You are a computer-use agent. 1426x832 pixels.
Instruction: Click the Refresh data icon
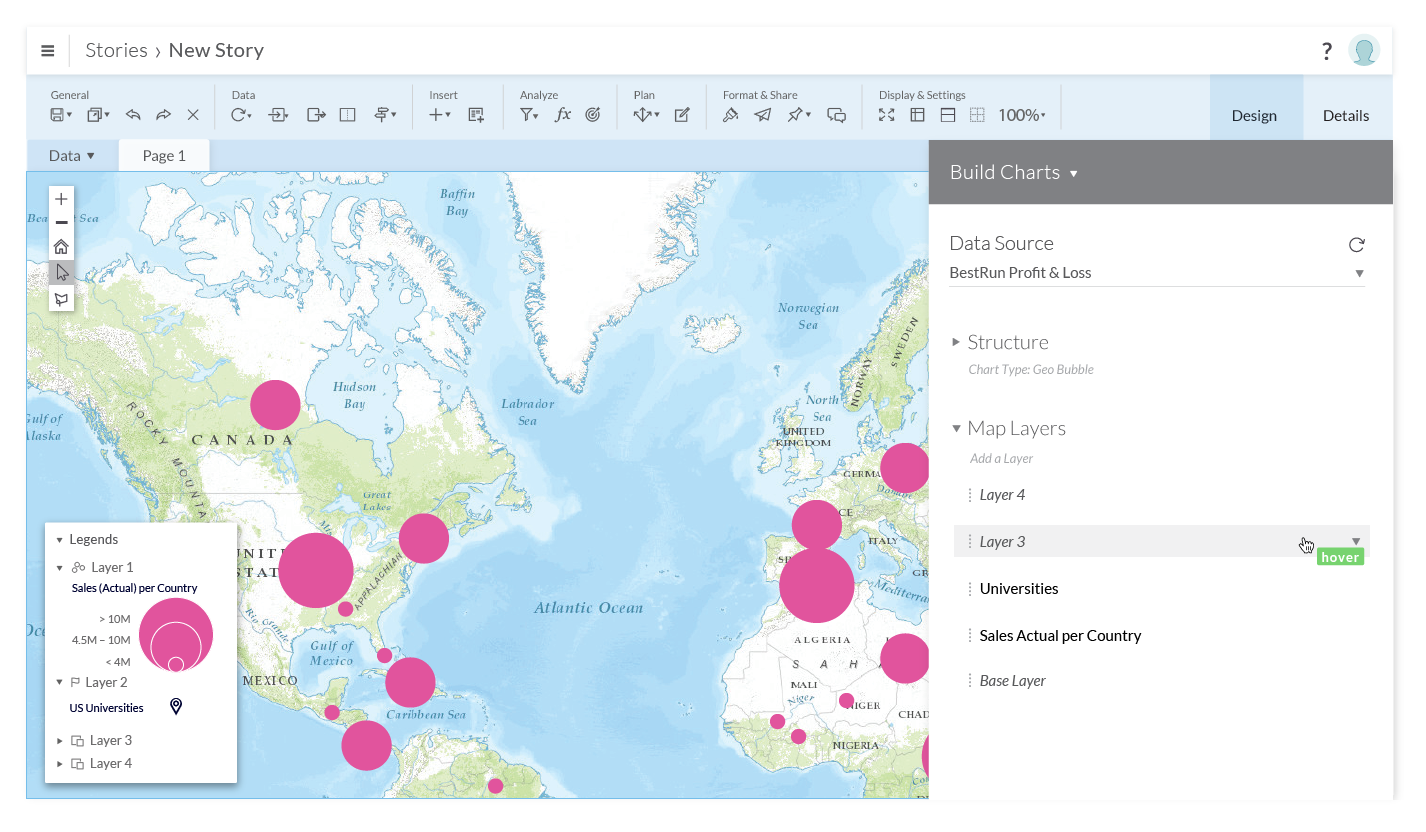[239, 115]
